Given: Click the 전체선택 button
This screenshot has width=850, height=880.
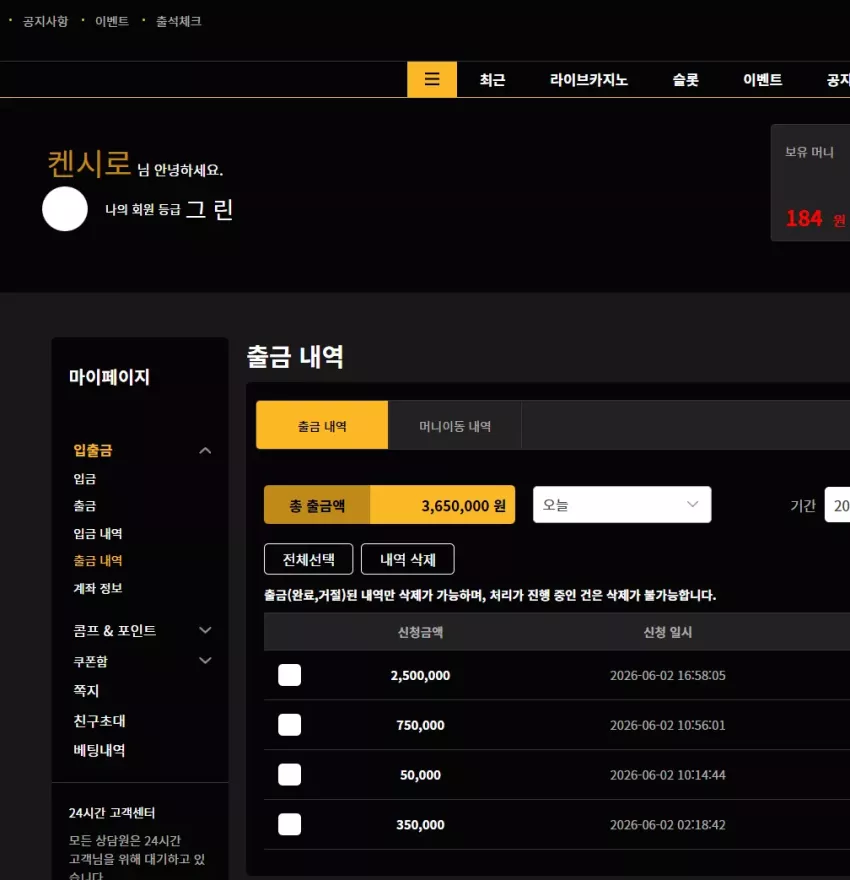Looking at the screenshot, I should [x=309, y=559].
